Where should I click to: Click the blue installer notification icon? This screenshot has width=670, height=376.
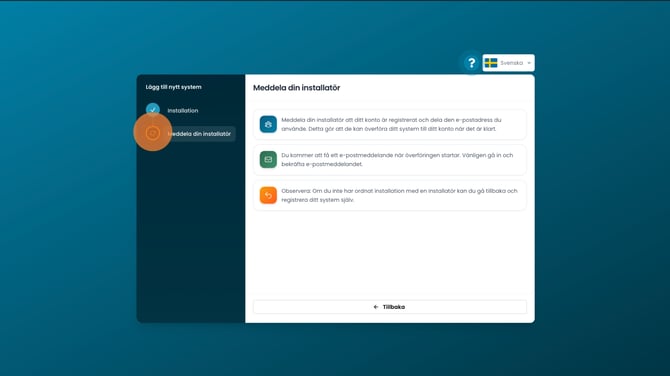(268, 124)
